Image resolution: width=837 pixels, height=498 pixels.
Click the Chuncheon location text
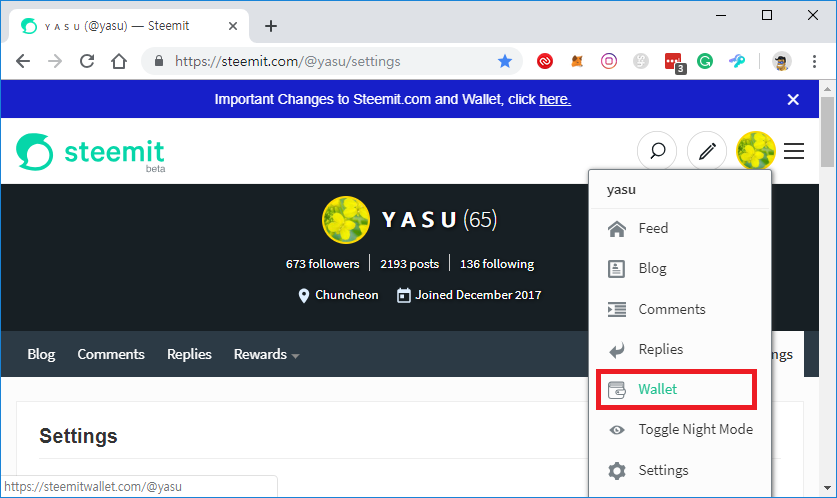pyautogui.click(x=346, y=295)
